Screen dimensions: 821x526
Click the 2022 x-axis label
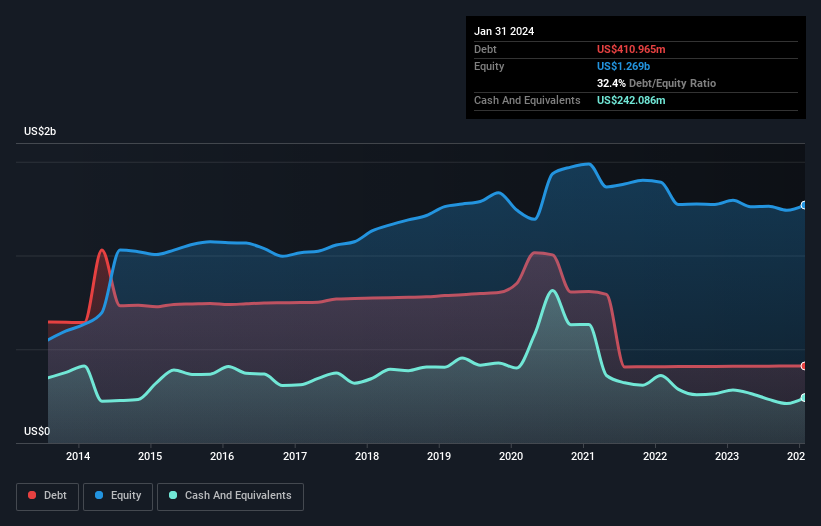tap(655, 456)
